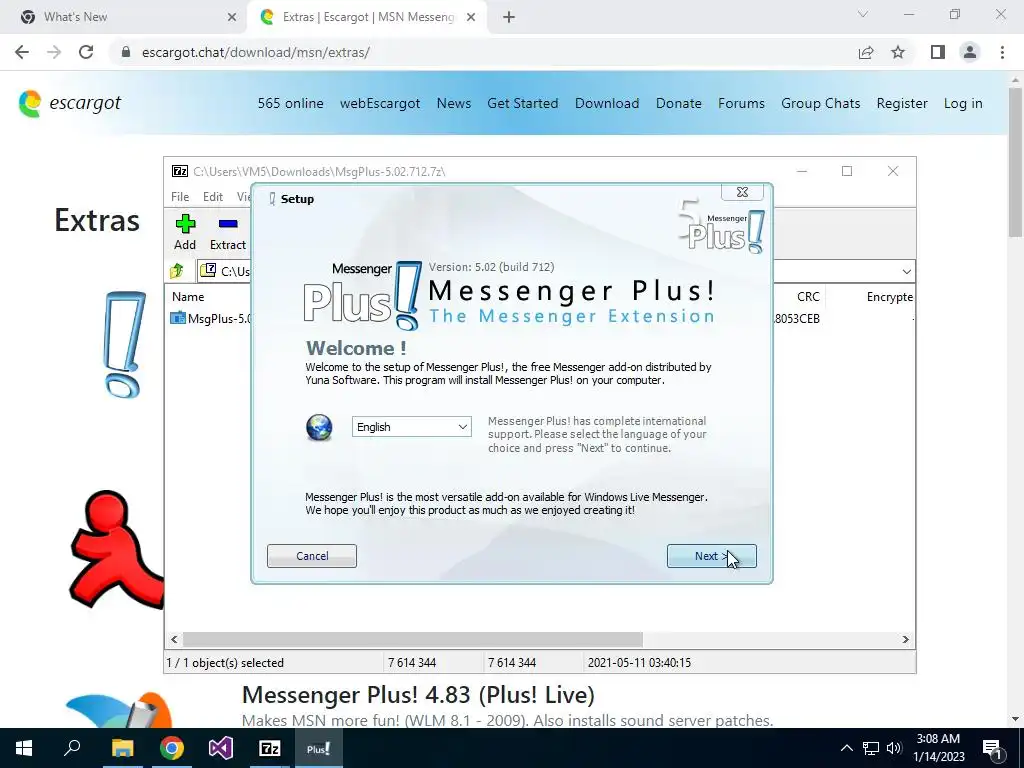Go back in Chrome
The image size is (1024, 768).
[x=22, y=52]
